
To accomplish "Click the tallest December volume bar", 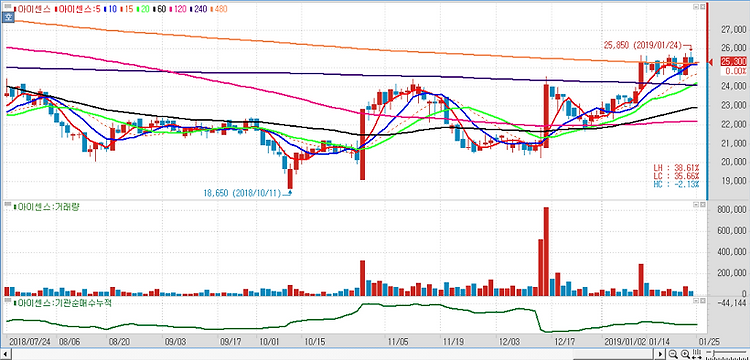I will (x=546, y=251).
